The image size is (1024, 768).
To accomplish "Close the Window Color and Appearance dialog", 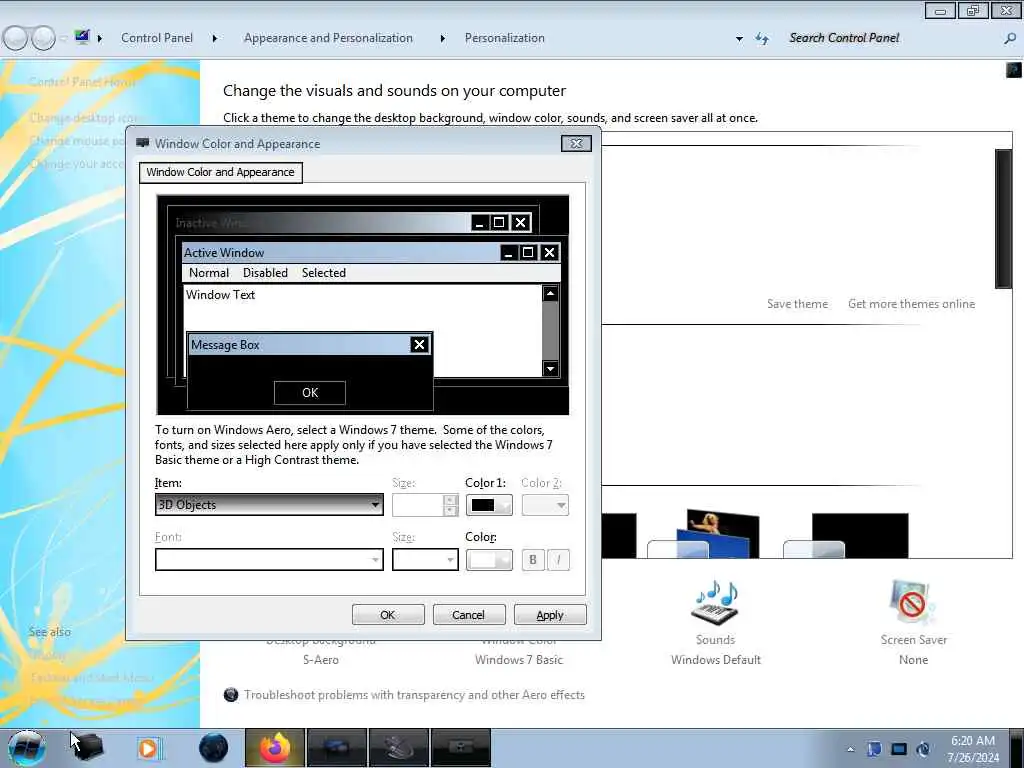I will [x=576, y=144].
